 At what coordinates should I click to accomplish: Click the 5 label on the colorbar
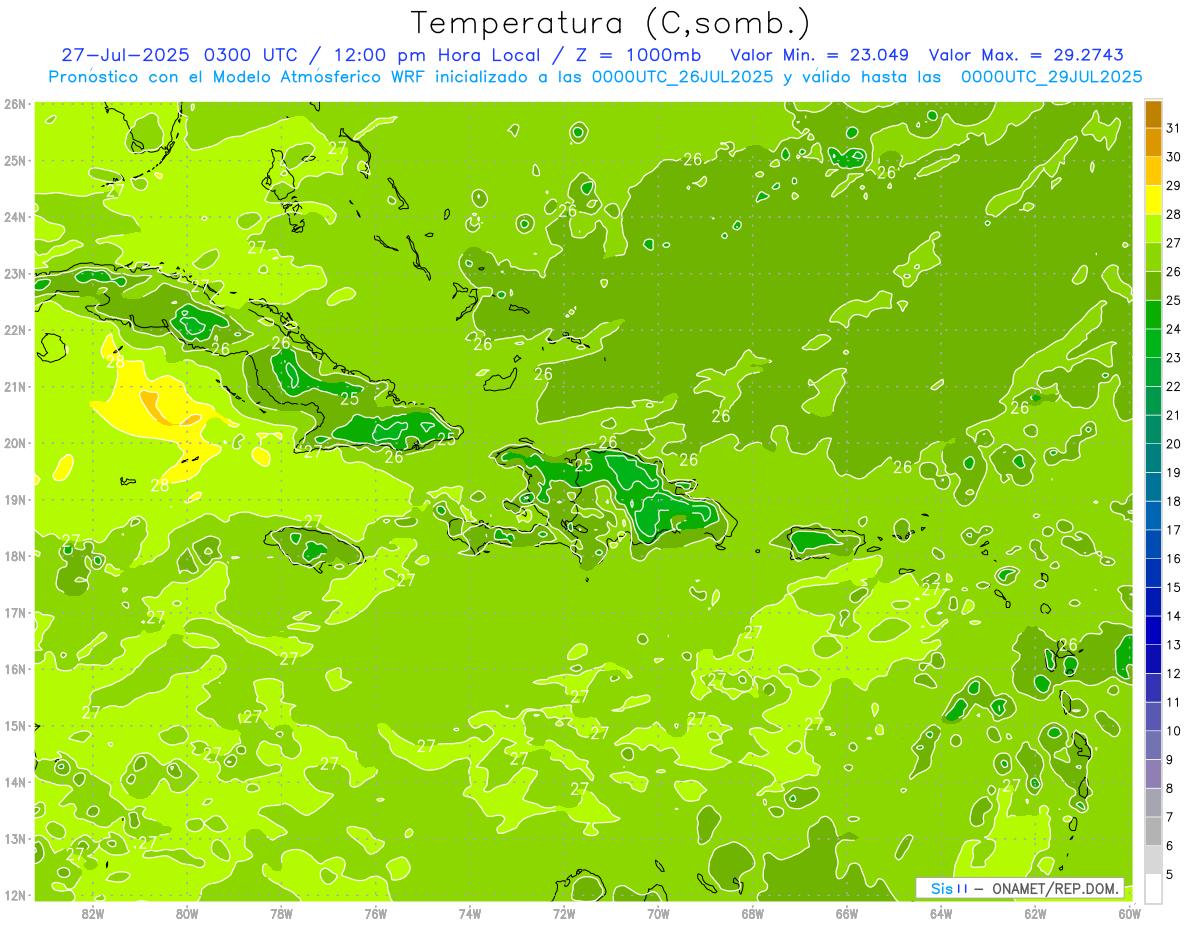coord(1169,874)
